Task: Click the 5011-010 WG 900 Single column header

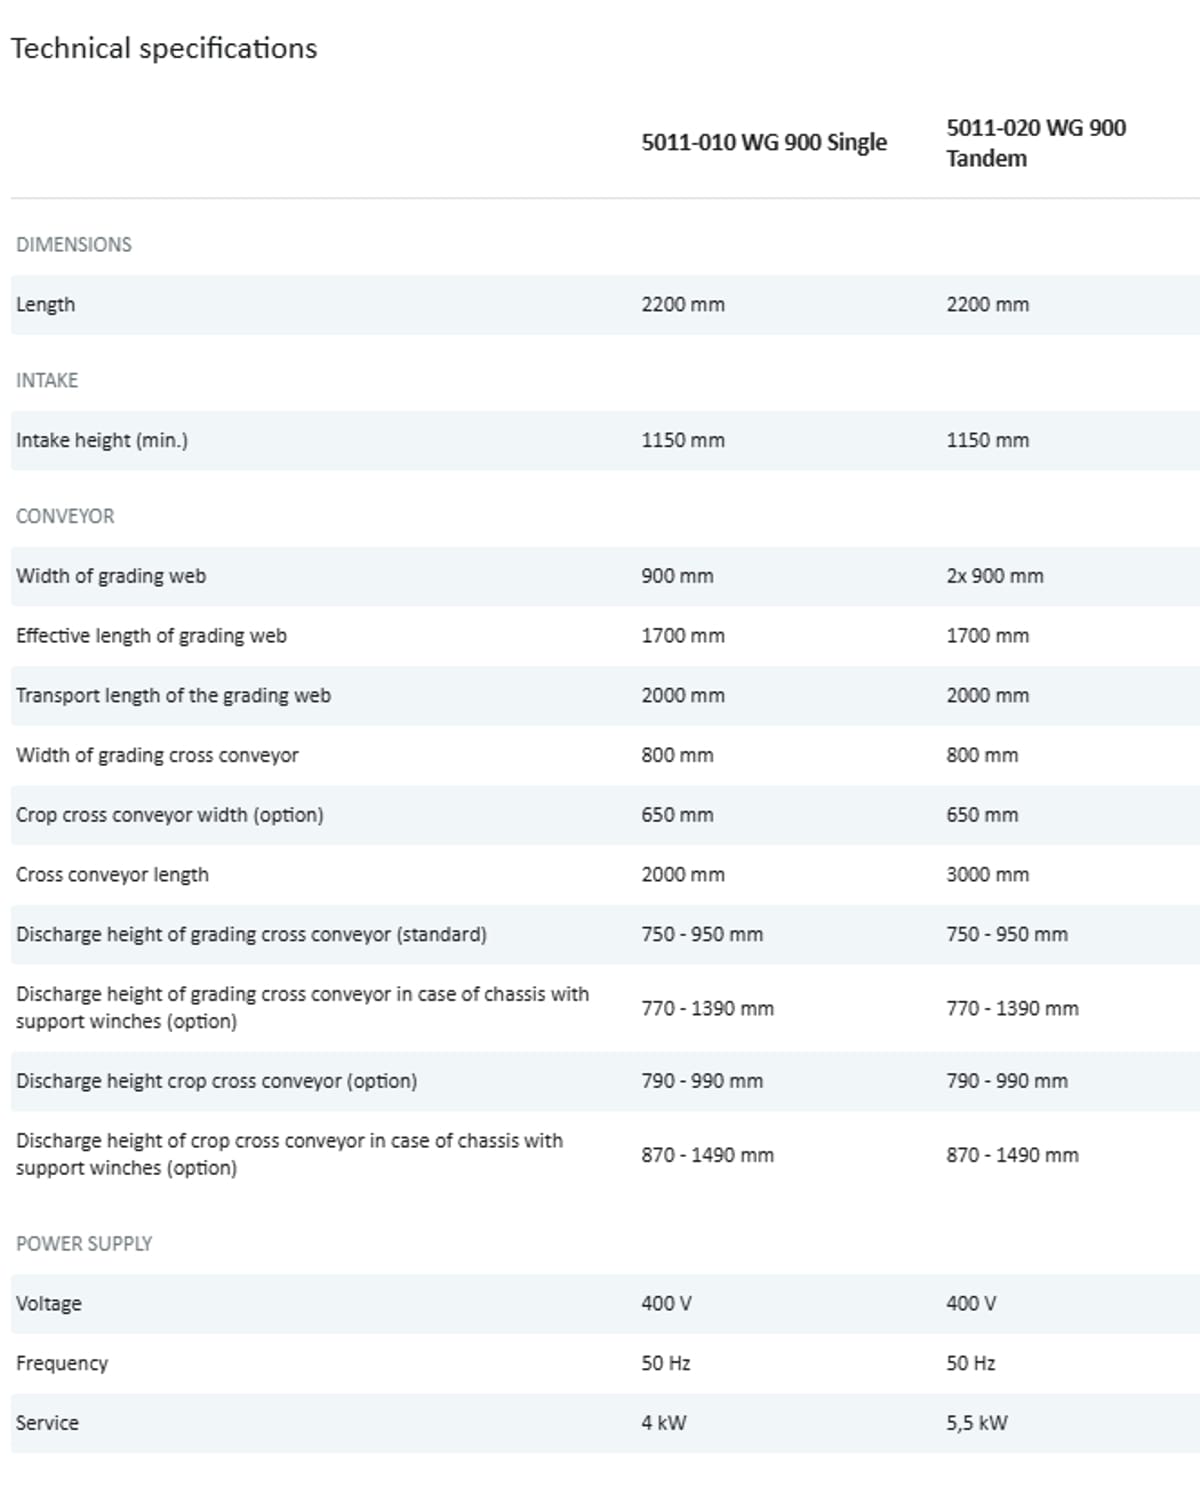Action: (x=764, y=142)
